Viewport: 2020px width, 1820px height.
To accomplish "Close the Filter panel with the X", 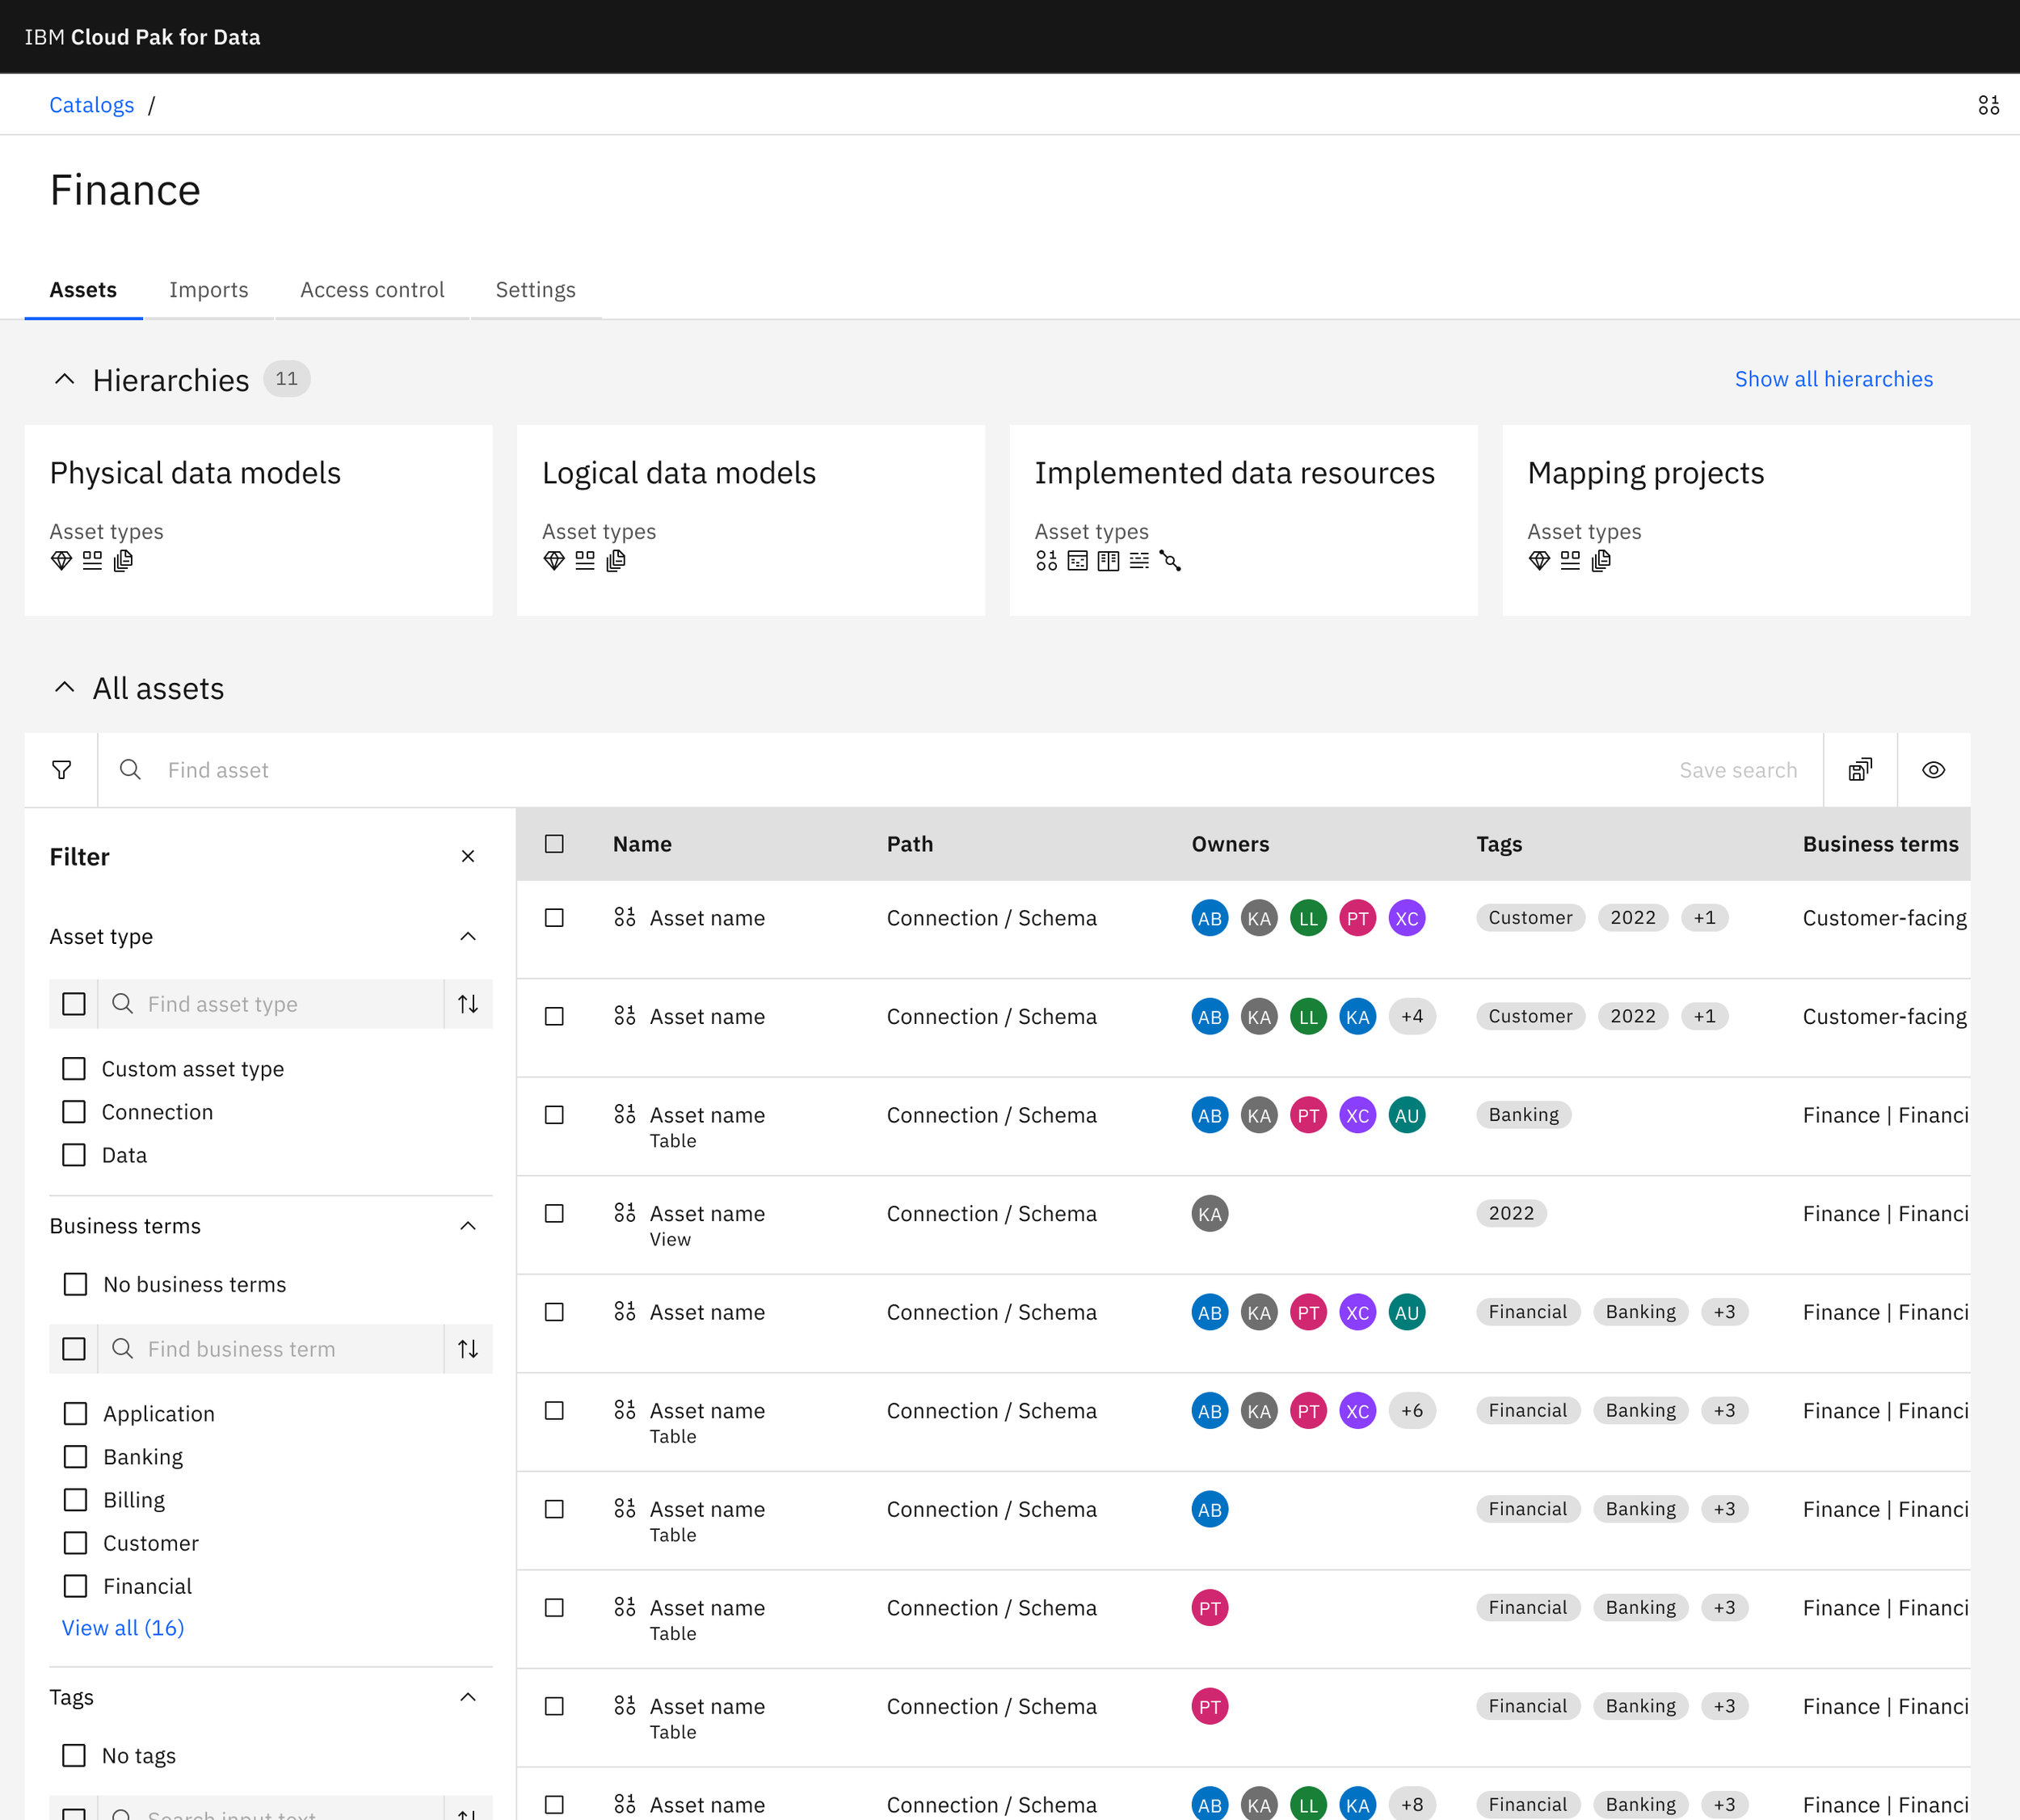I will [x=468, y=857].
